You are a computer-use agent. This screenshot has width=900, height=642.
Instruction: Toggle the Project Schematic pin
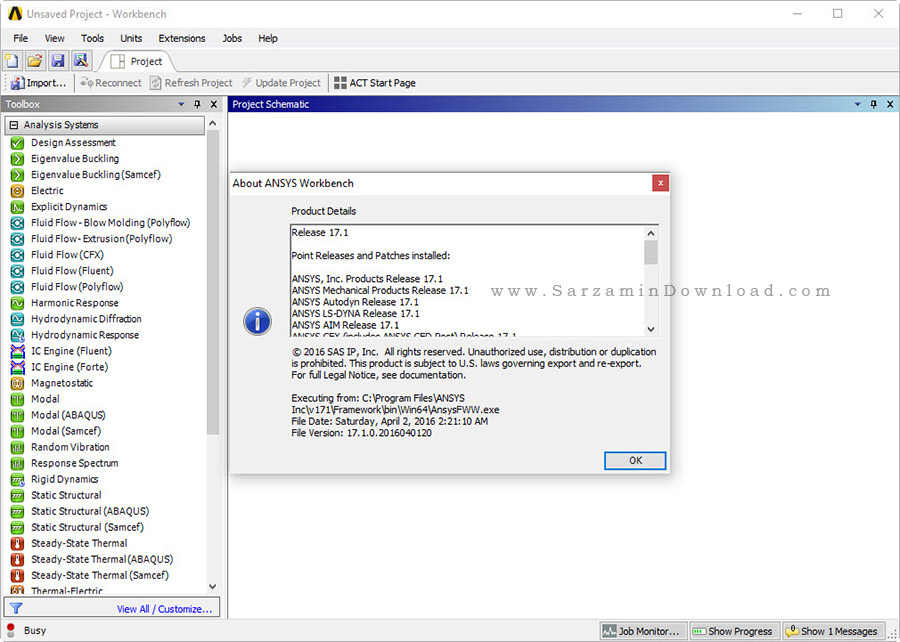click(x=874, y=104)
